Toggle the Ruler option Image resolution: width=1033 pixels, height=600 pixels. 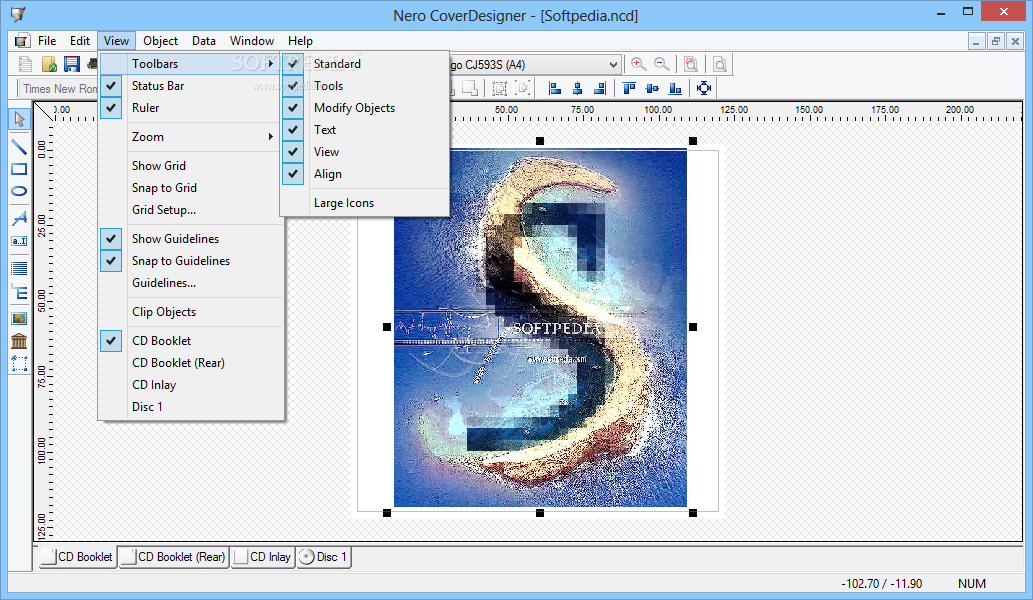pyautogui.click(x=191, y=107)
